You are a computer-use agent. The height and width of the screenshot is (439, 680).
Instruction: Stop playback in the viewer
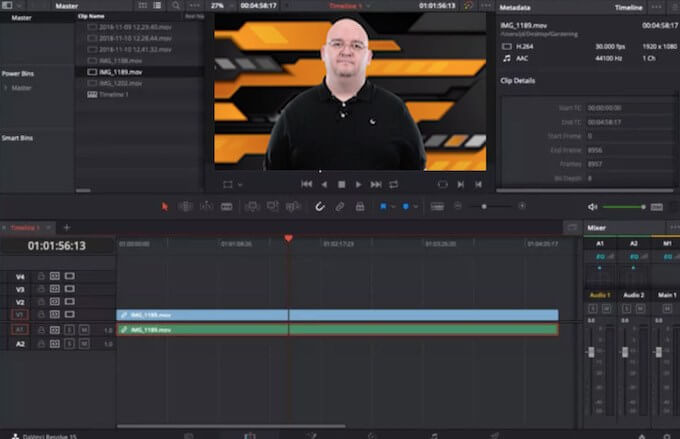pos(342,184)
